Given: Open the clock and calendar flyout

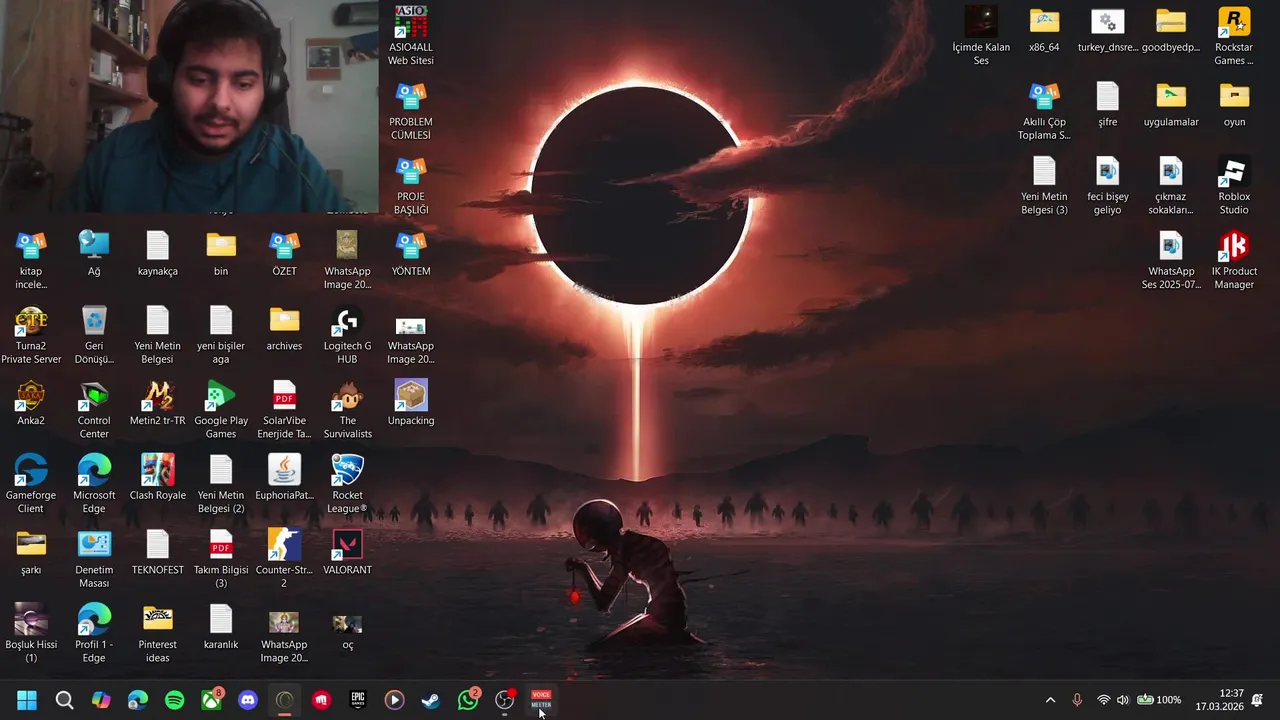Looking at the screenshot, I should click(x=1219, y=700).
